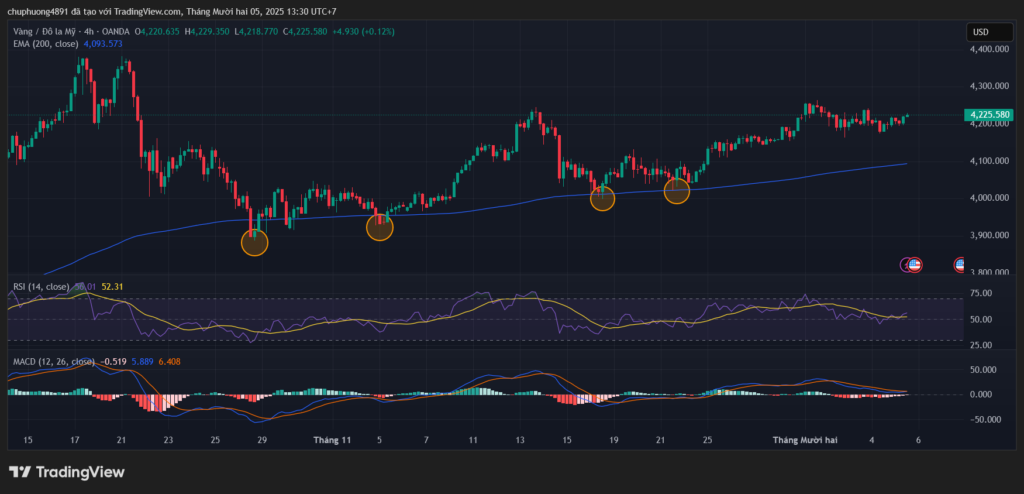Click the Tháng 11 label on time axis
Screen dimensions: 1024x494
tap(331, 440)
